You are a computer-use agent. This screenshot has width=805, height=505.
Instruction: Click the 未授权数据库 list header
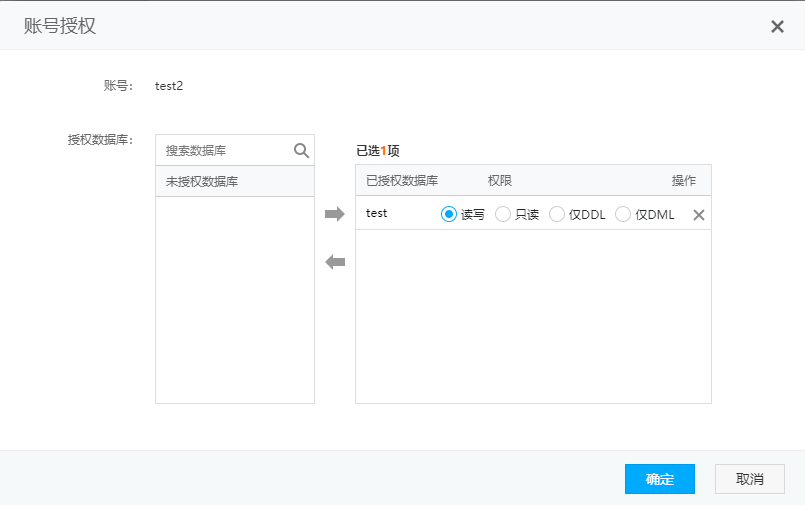(202, 182)
